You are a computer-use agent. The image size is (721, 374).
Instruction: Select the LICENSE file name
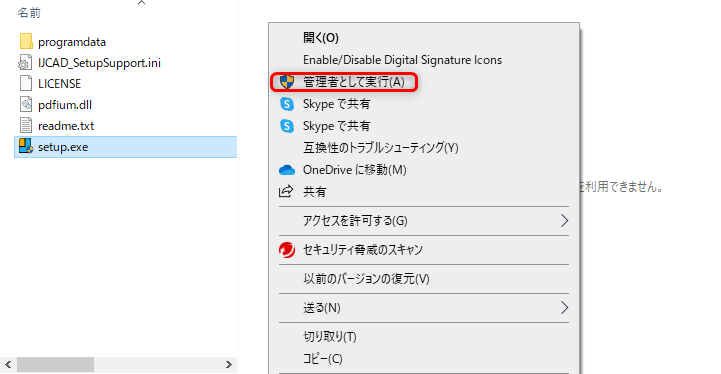[x=59, y=84]
